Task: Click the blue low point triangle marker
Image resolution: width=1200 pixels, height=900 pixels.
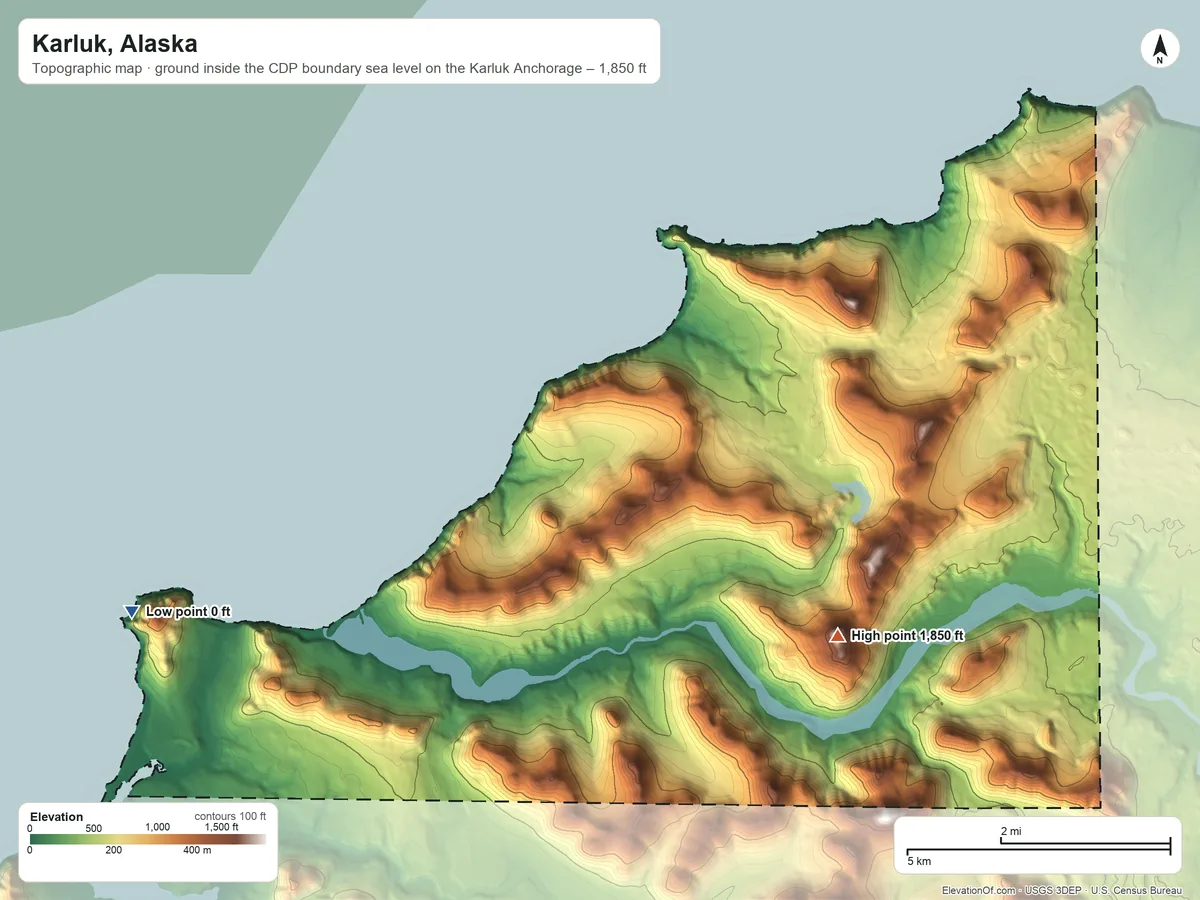Action: point(131,612)
